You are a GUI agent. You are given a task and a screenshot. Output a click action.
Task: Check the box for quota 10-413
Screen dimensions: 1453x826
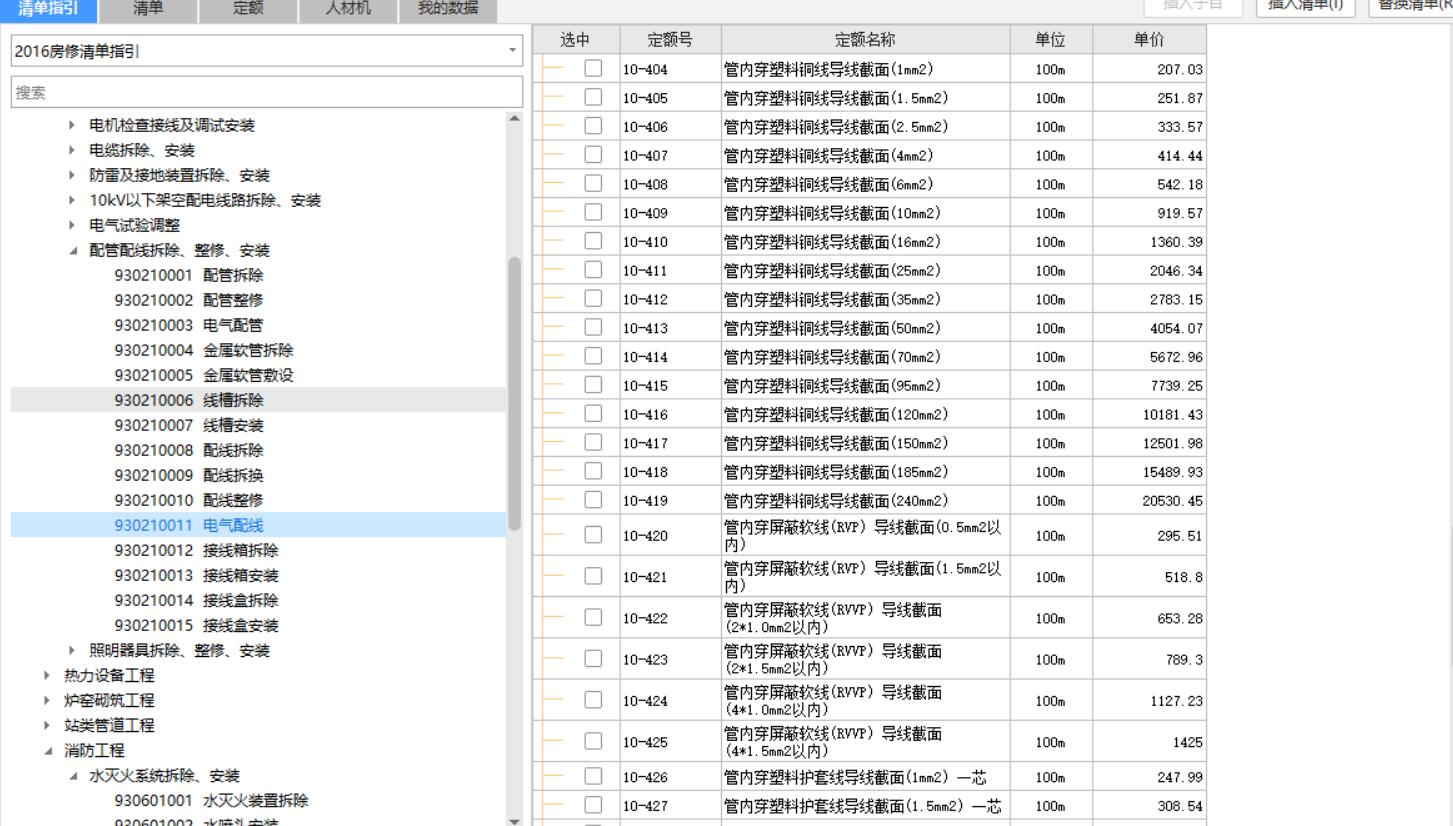[593, 327]
